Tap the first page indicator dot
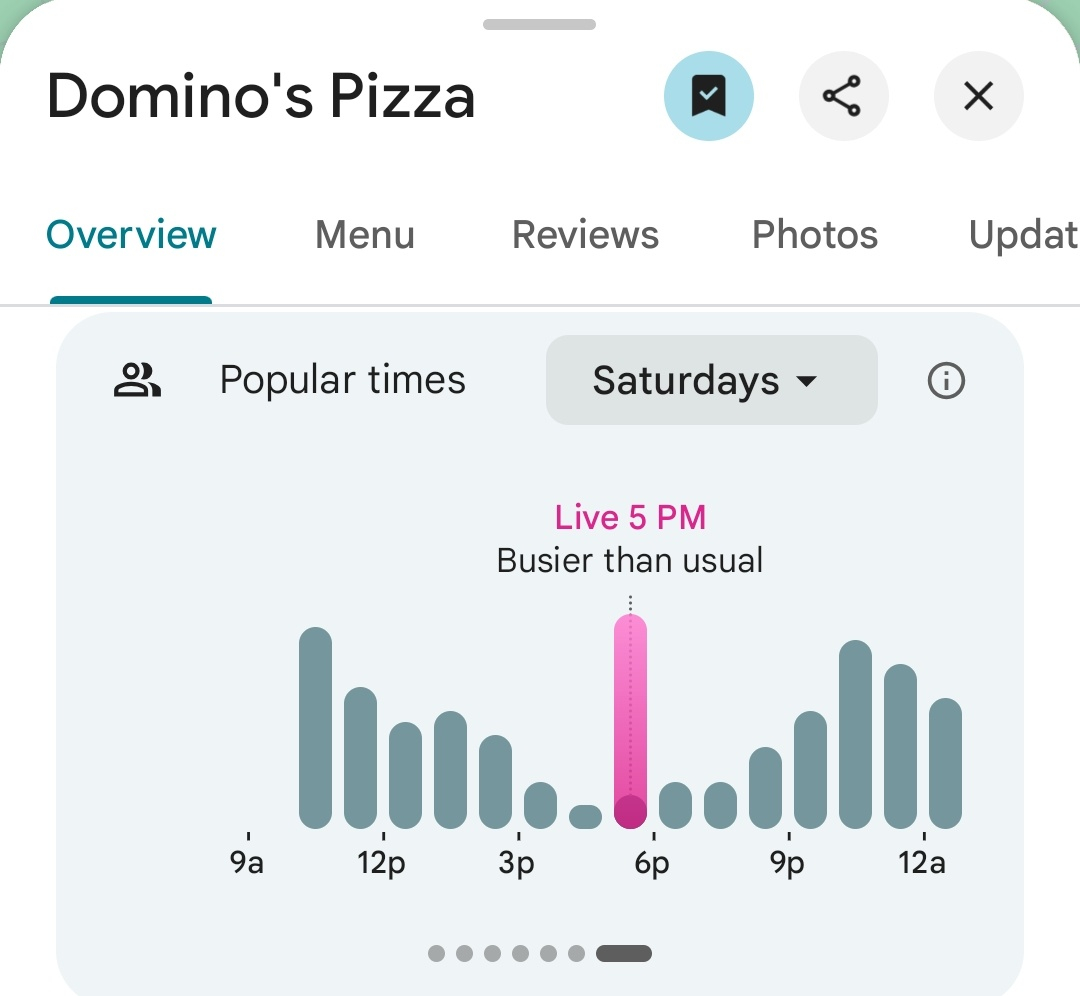 [436, 953]
